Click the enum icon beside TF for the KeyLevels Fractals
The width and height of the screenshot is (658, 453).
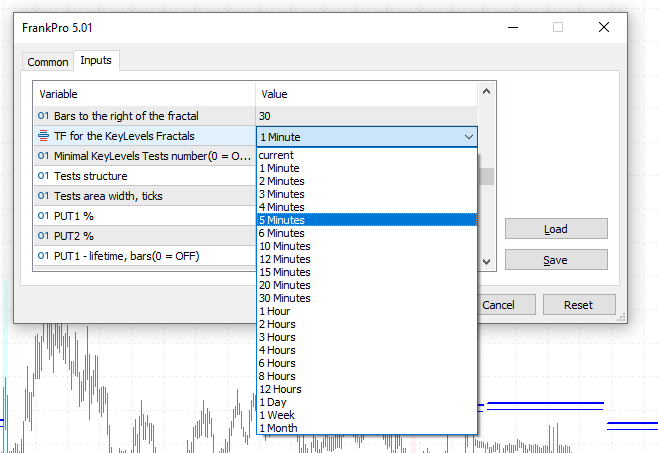44,136
